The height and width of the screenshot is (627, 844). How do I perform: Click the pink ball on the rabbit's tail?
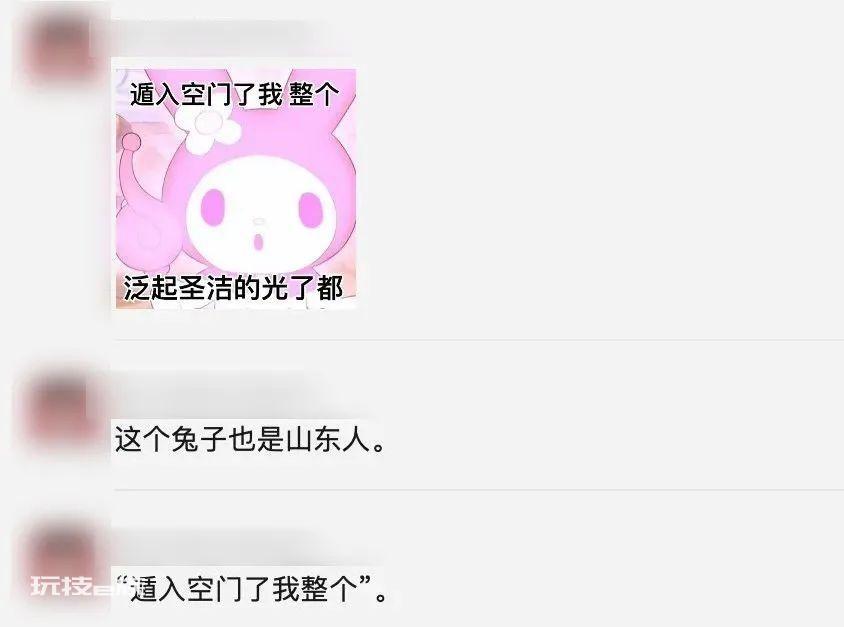pyautogui.click(x=131, y=142)
